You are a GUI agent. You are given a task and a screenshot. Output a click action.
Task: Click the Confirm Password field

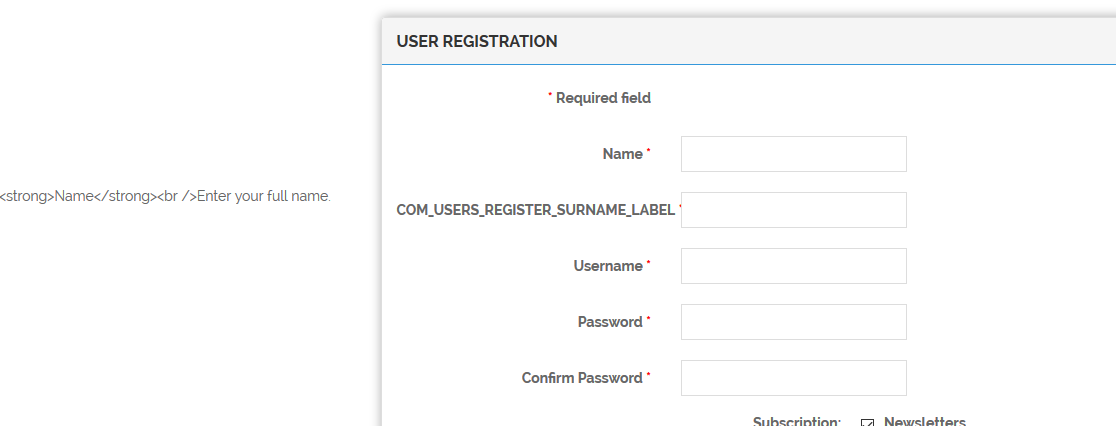tap(793, 378)
